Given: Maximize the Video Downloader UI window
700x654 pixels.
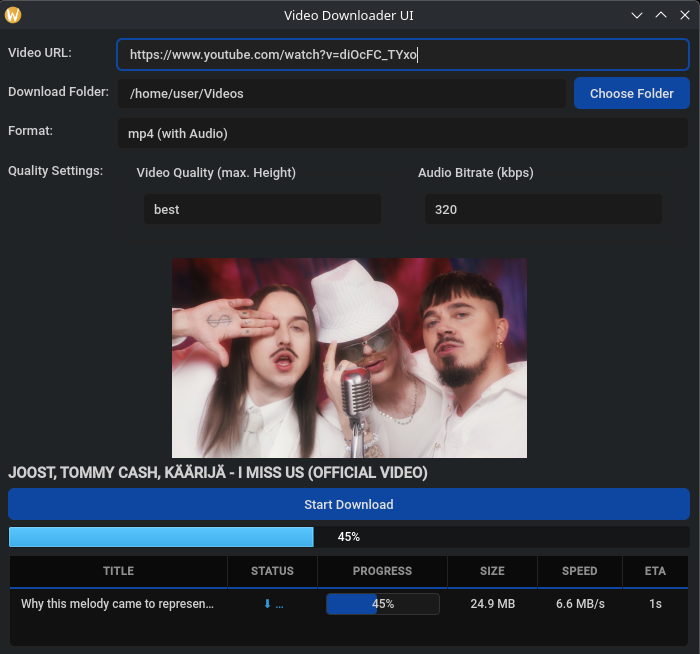Looking at the screenshot, I should click(661, 15).
